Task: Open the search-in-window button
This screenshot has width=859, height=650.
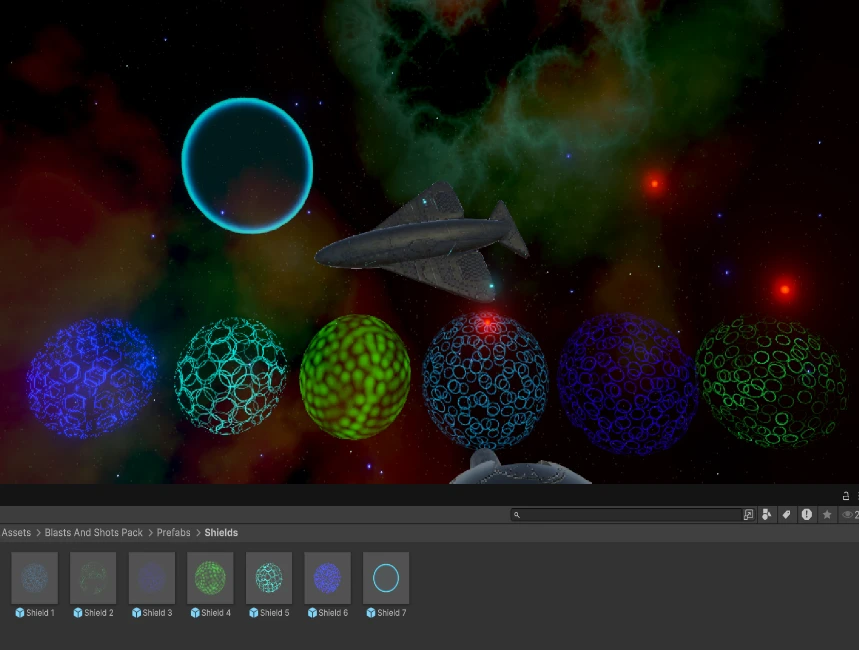Action: pyautogui.click(x=748, y=515)
